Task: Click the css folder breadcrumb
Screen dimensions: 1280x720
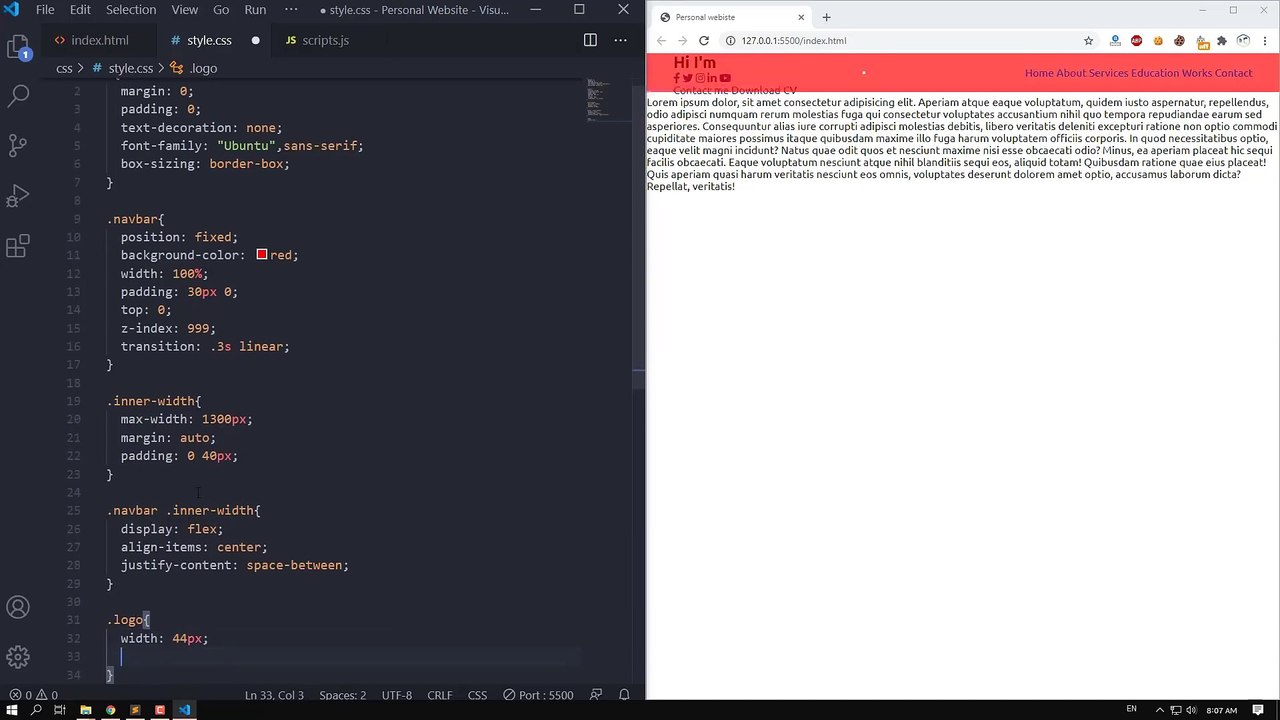Action: [64, 68]
